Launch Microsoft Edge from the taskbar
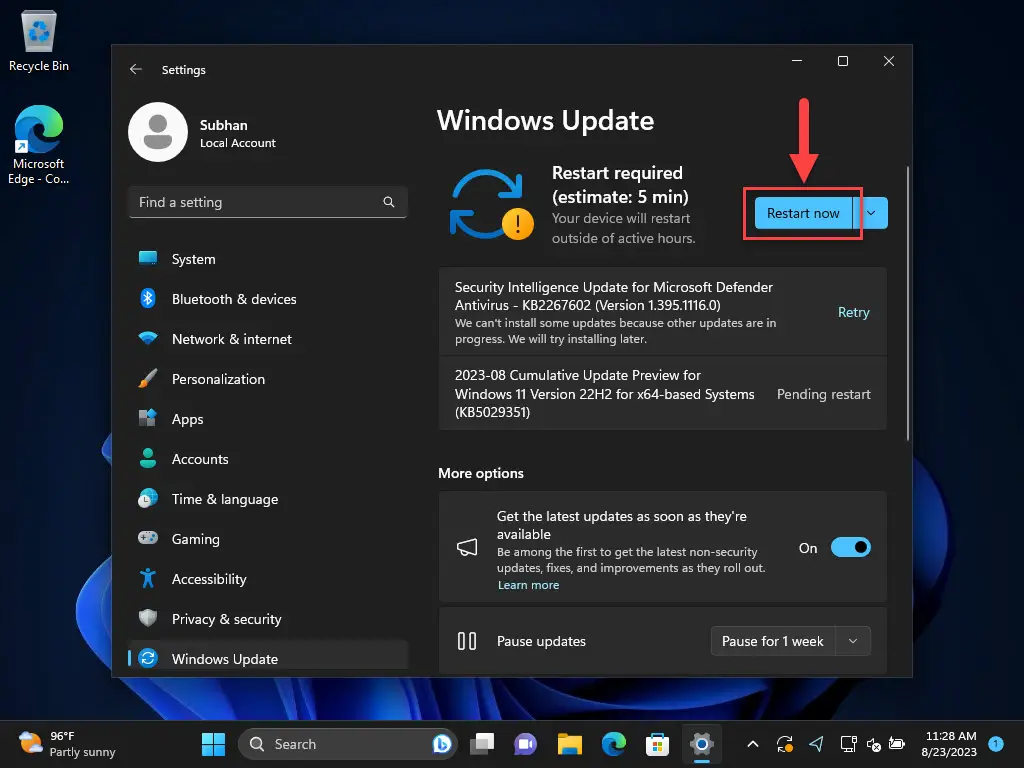Viewport: 1024px width, 768px height. pos(613,744)
